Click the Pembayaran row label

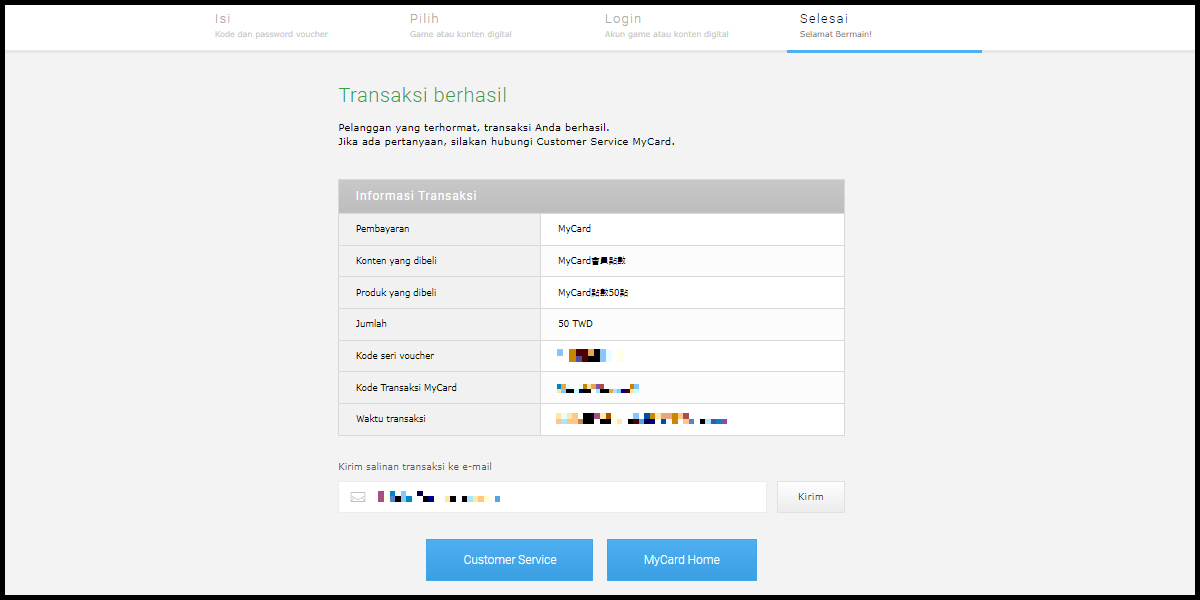click(x=382, y=229)
